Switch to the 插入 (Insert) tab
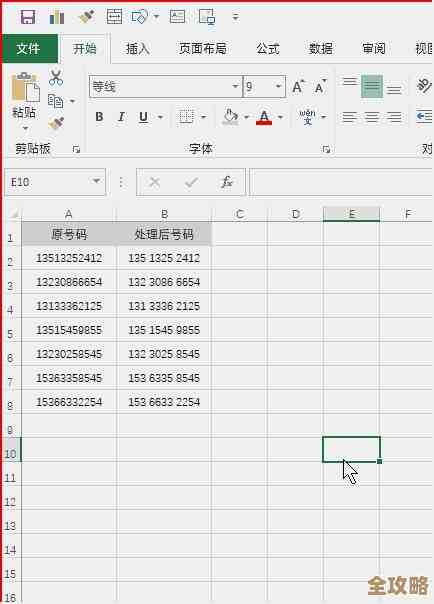This screenshot has width=434, height=604. point(137,49)
